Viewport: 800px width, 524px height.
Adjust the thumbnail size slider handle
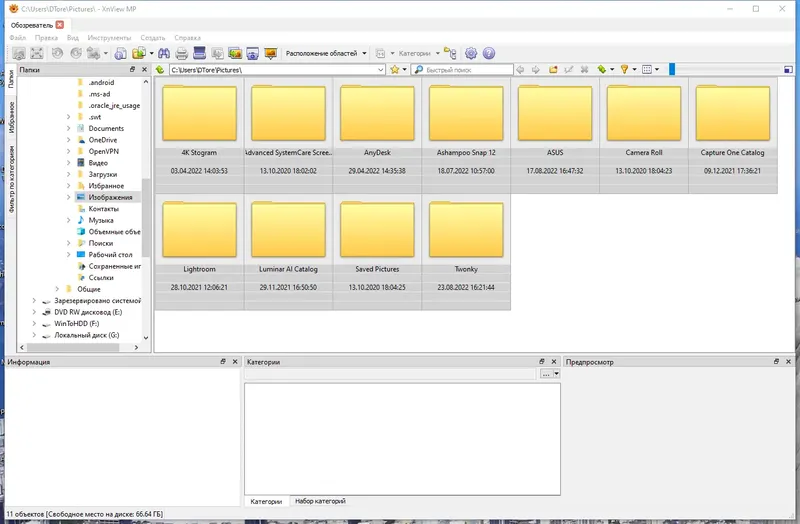tap(672, 69)
